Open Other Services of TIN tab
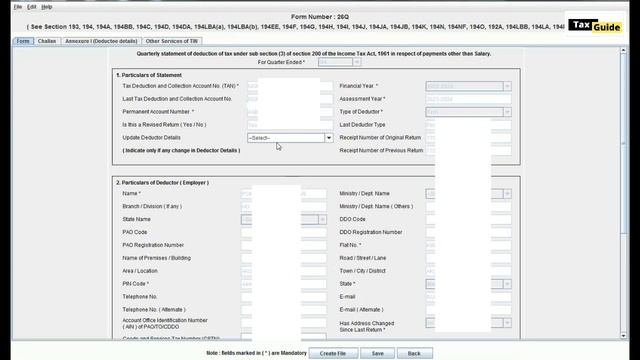This screenshot has height=360, width=640. [x=171, y=41]
